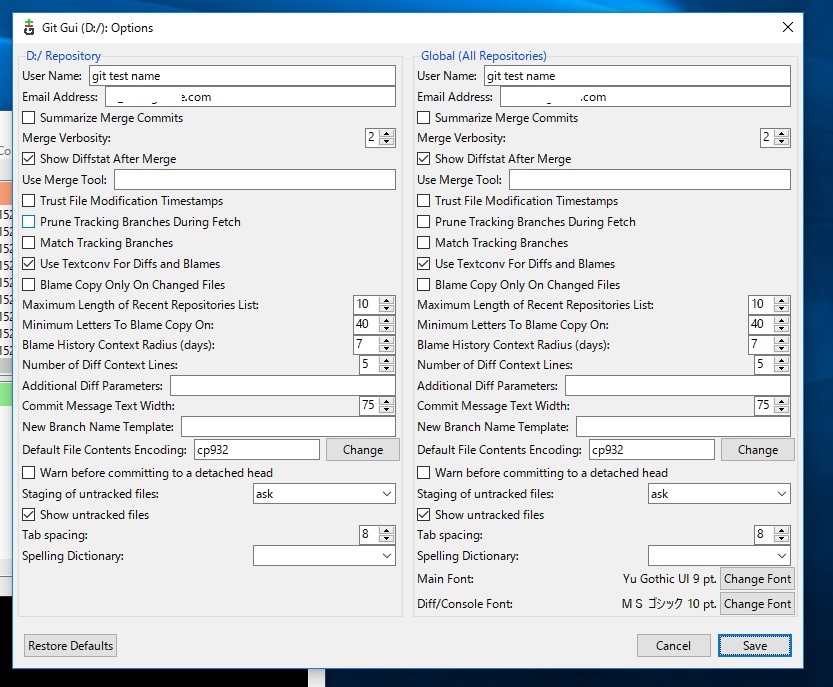Uncheck Show untracked files in D:/ Repository
Screen dimensions: 833x687
(x=29, y=515)
